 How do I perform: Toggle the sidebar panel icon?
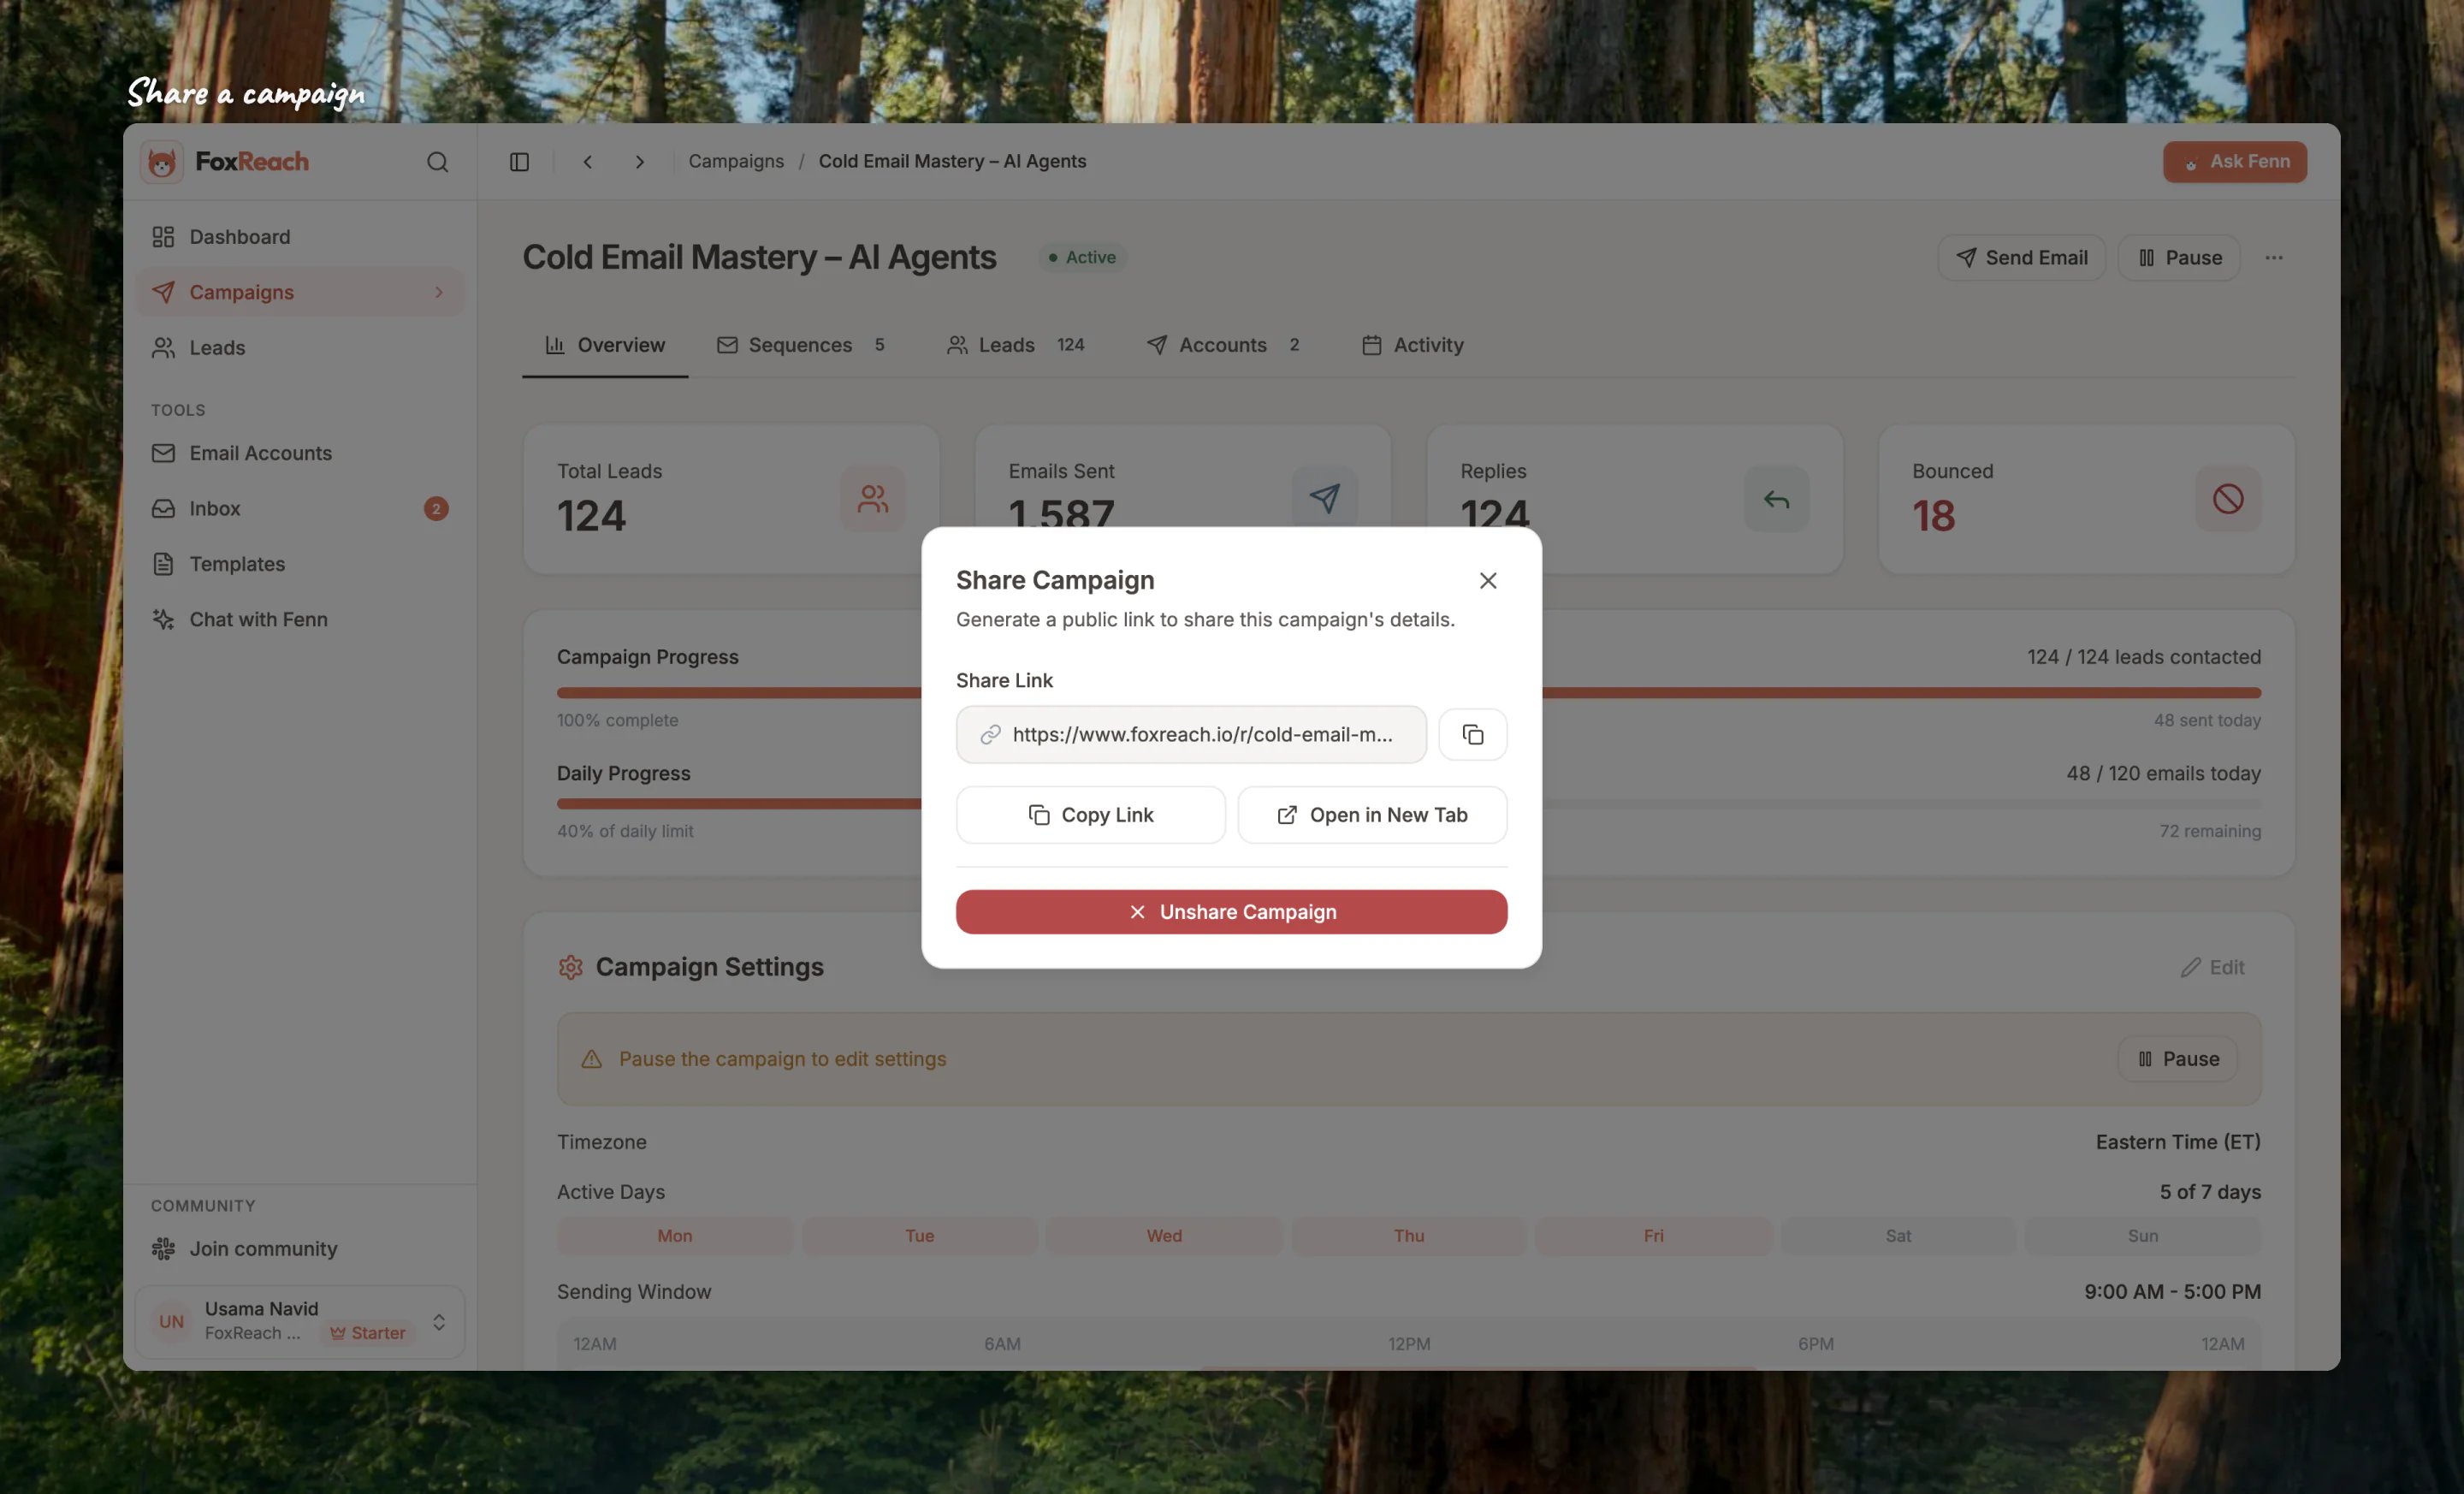519,162
